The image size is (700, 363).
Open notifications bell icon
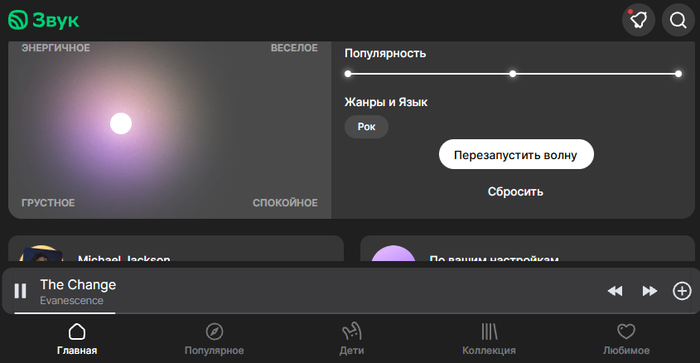tap(638, 20)
